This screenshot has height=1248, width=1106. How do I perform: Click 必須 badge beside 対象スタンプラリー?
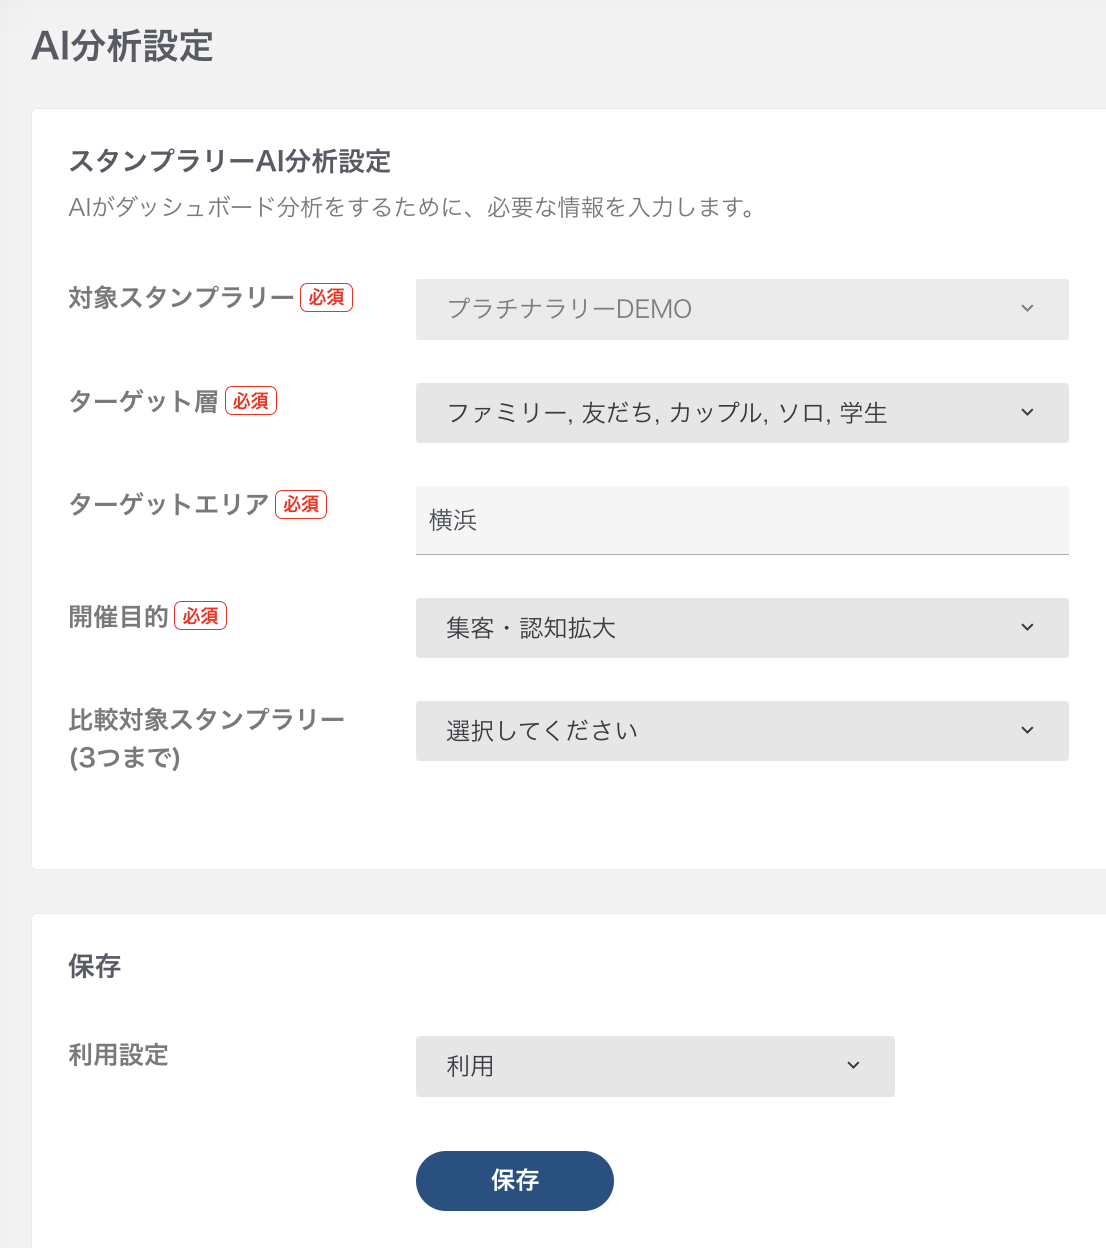click(x=327, y=297)
